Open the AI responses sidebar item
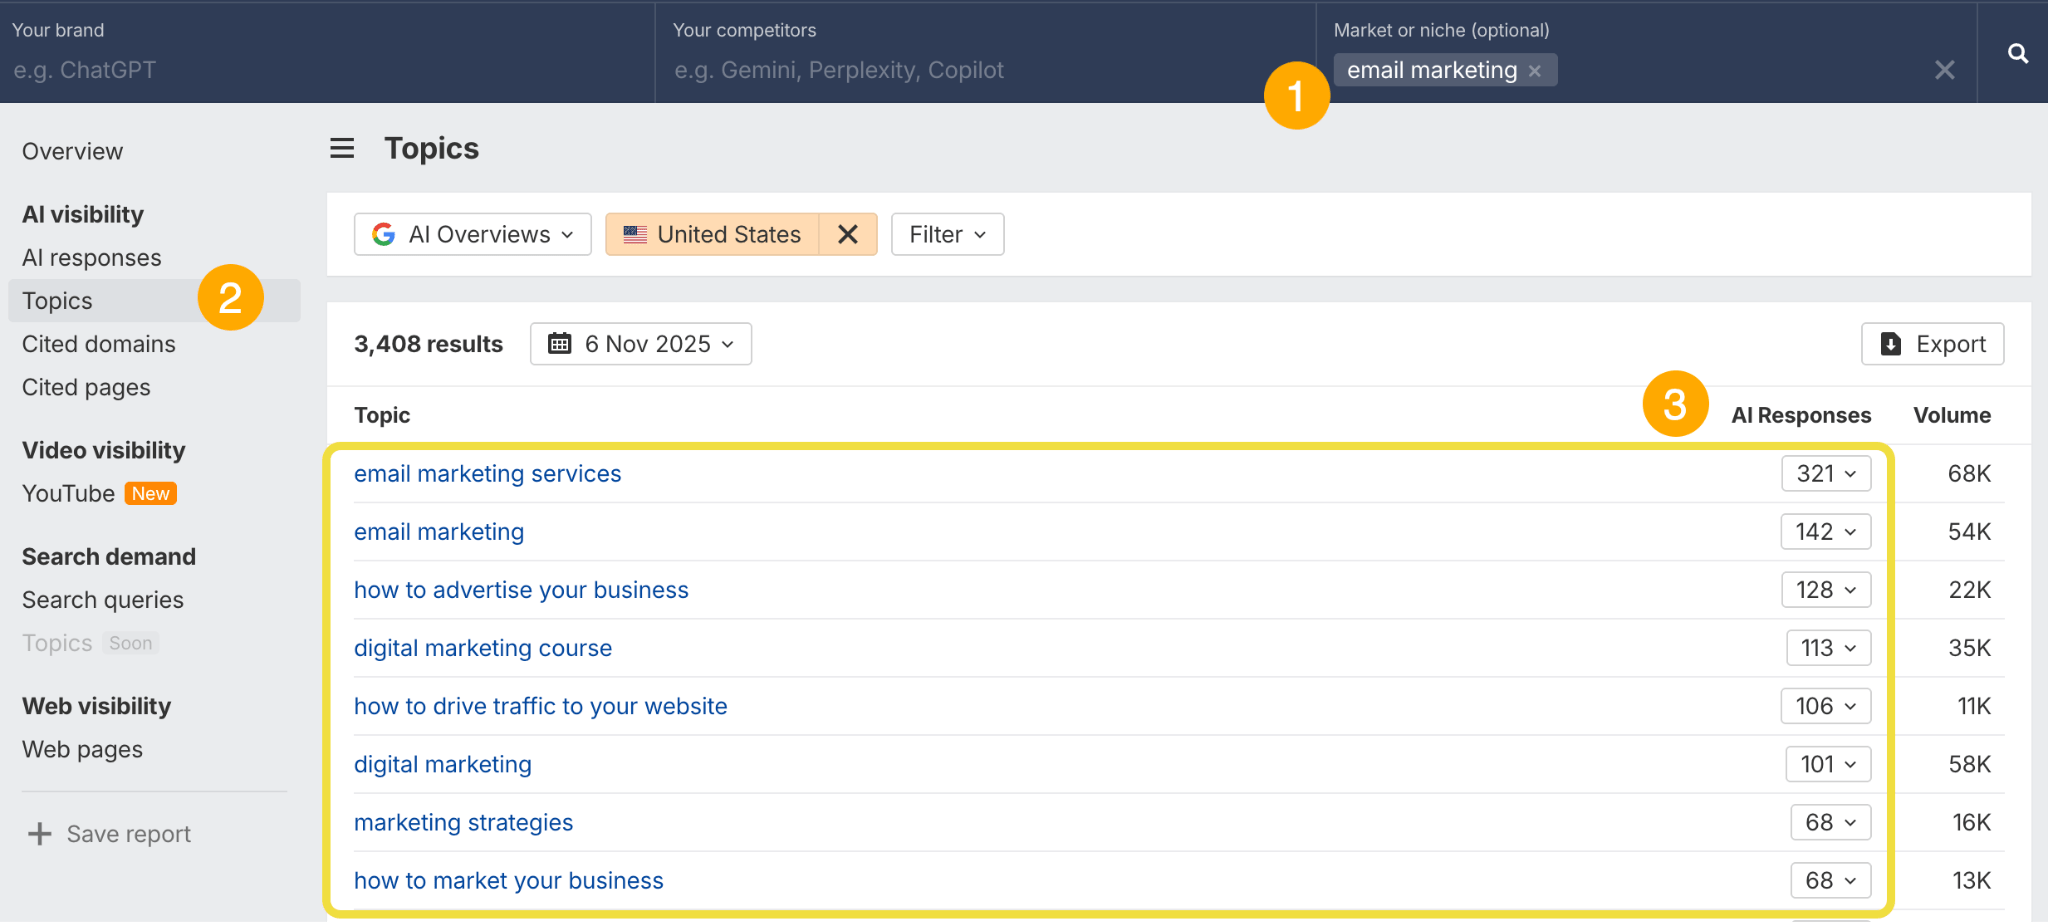This screenshot has width=2048, height=922. [92, 258]
